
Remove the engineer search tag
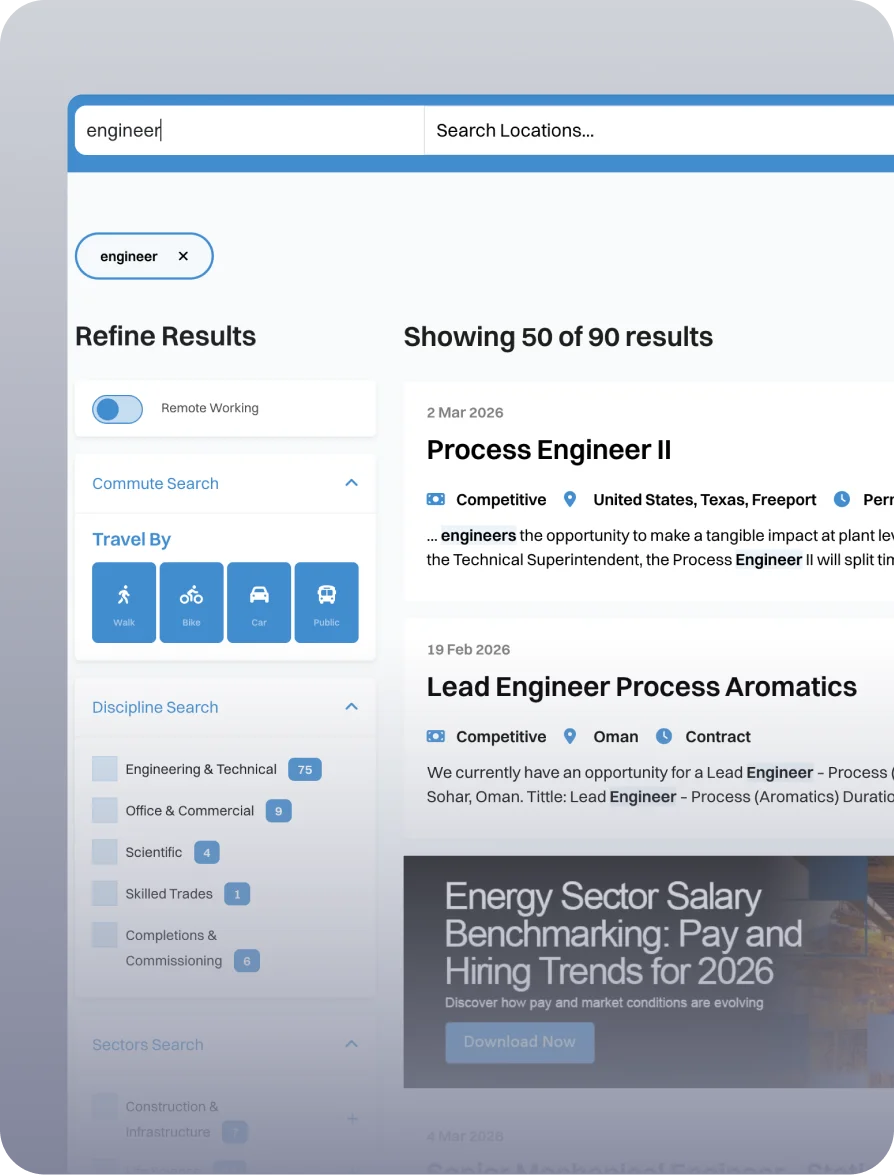183,257
